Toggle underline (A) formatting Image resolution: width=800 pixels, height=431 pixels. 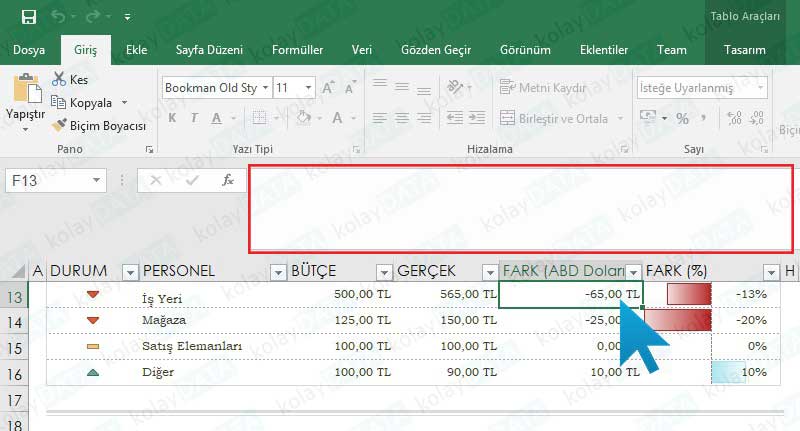(216, 118)
